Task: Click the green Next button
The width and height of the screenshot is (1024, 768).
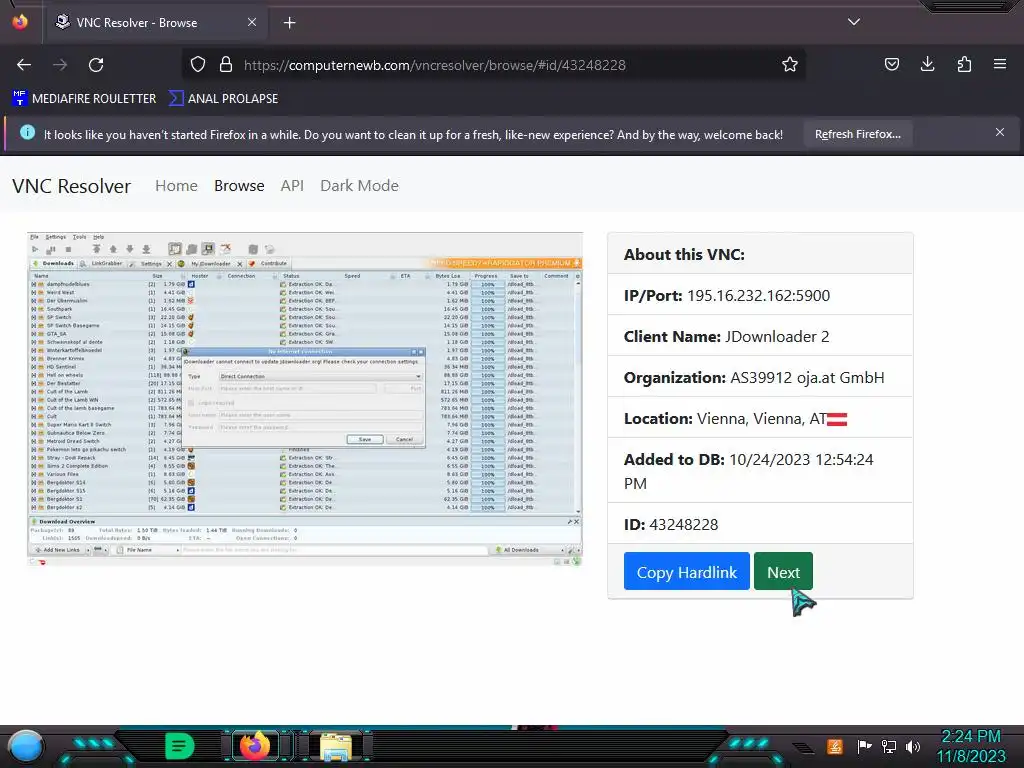Action: [783, 571]
